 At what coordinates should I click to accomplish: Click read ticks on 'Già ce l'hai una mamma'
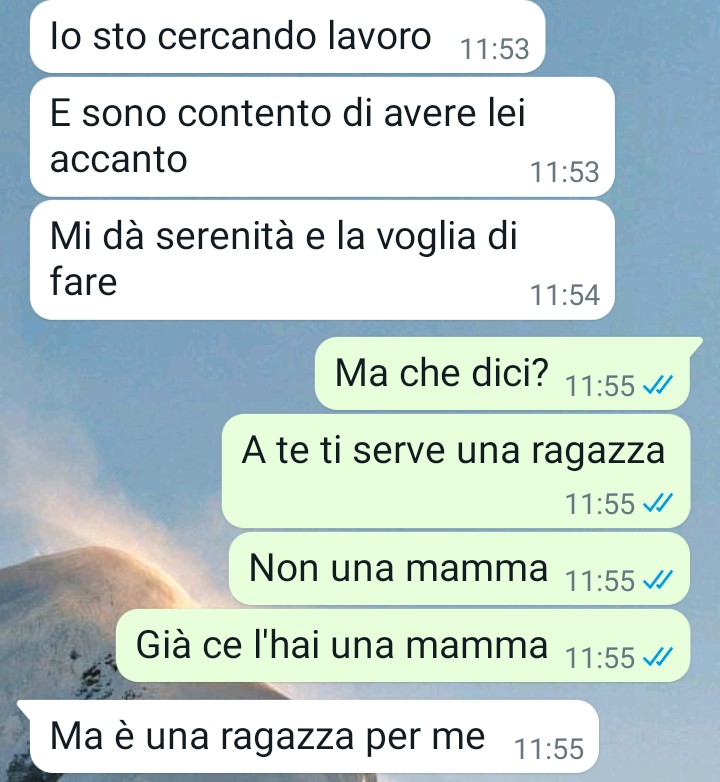pos(658,657)
